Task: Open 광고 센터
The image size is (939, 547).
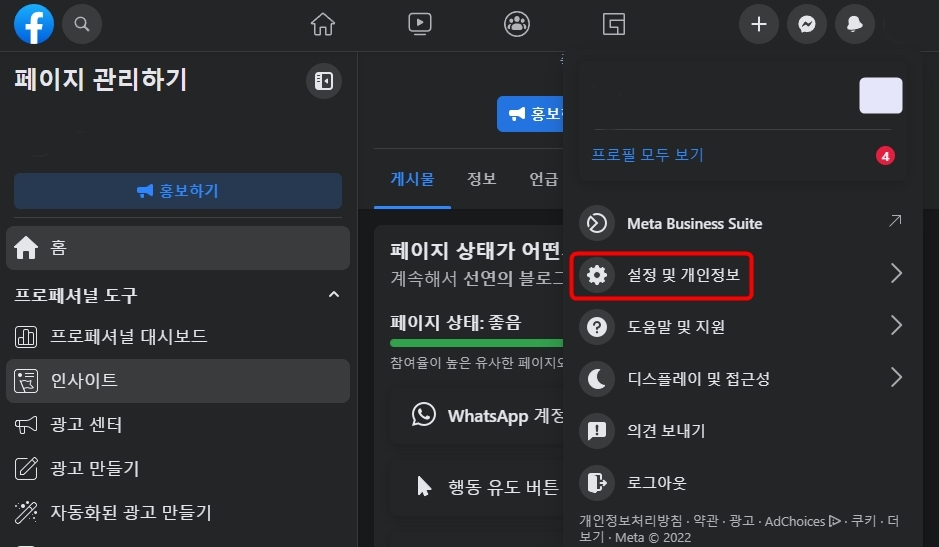Action: pos(178,425)
